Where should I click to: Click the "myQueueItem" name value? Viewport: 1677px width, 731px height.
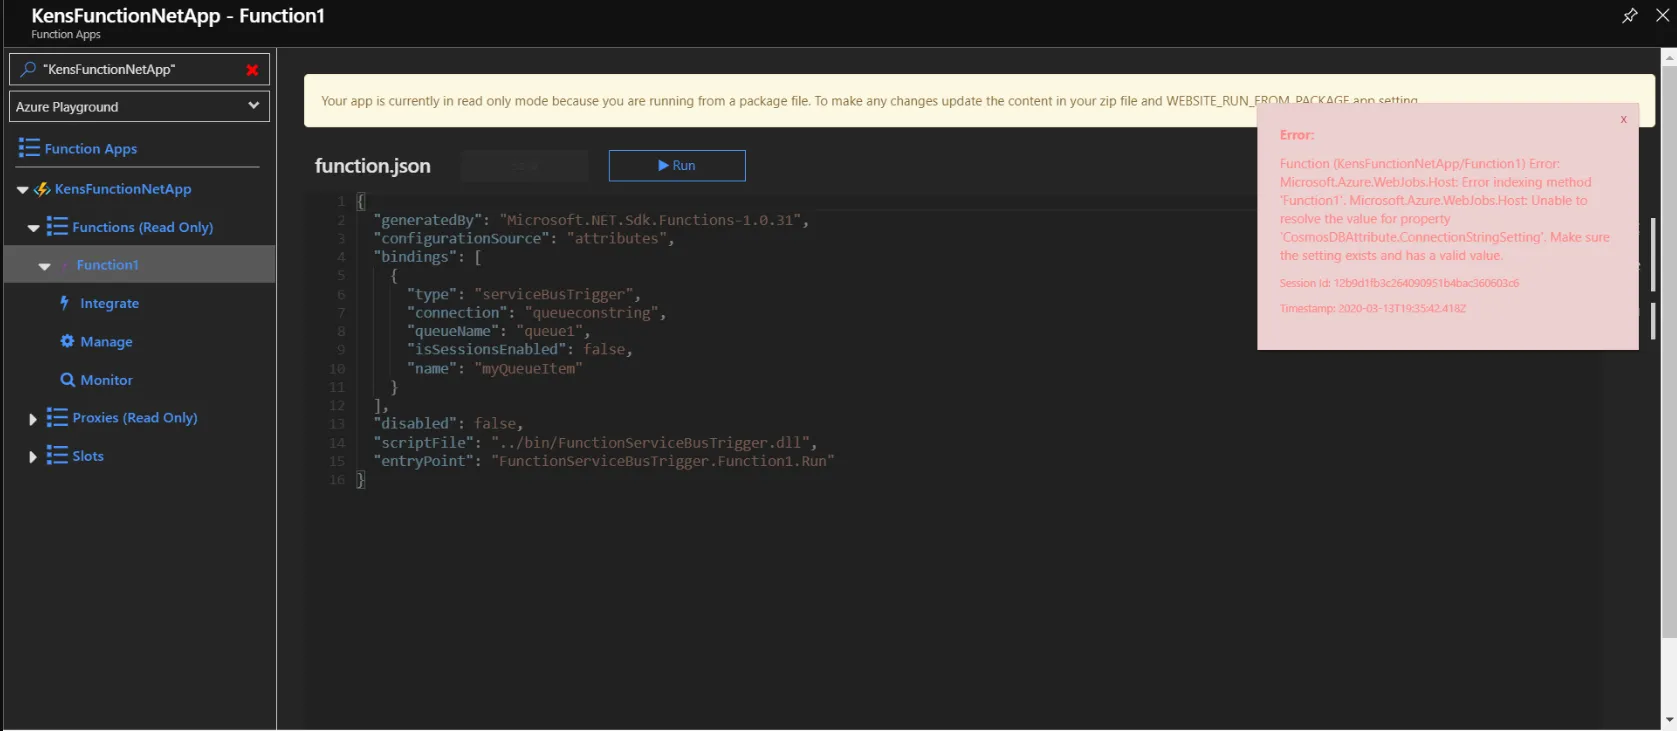pos(528,368)
